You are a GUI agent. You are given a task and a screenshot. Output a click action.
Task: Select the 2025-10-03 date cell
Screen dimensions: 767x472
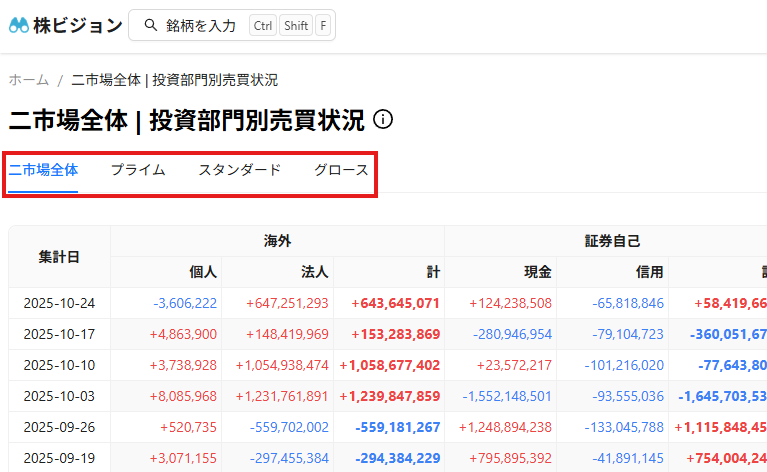(59, 396)
